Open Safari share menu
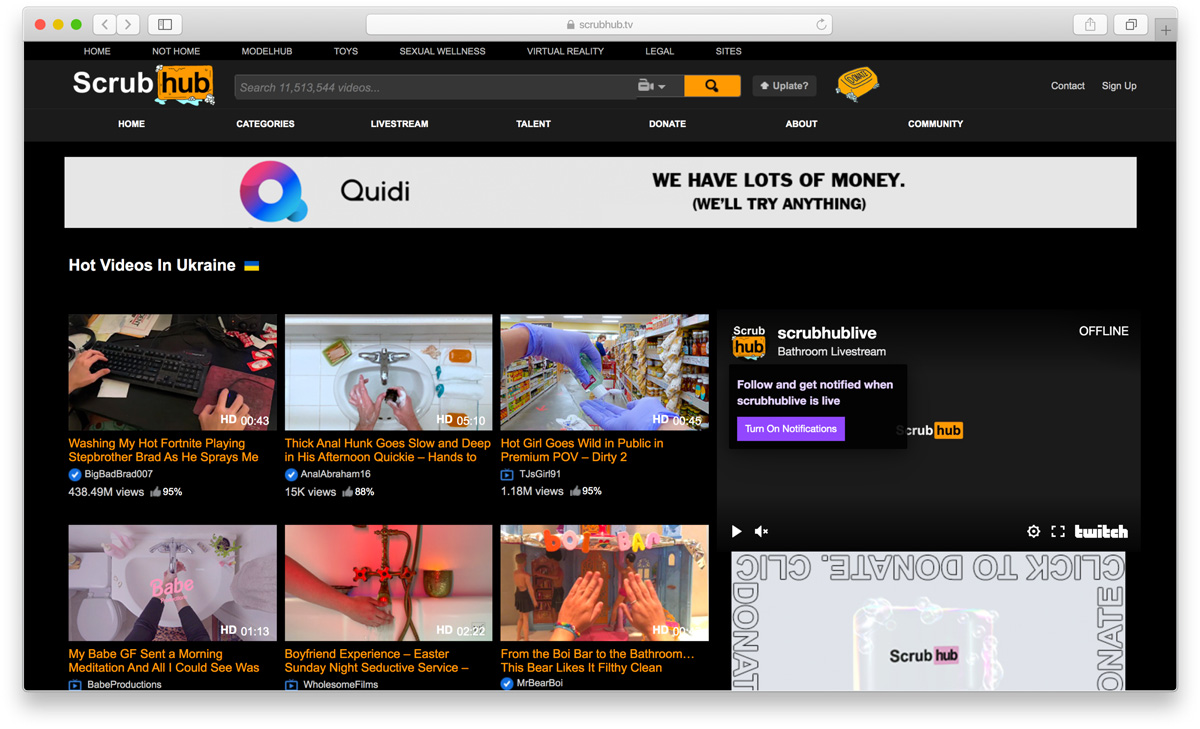This screenshot has width=1200, height=729. 1090,25
